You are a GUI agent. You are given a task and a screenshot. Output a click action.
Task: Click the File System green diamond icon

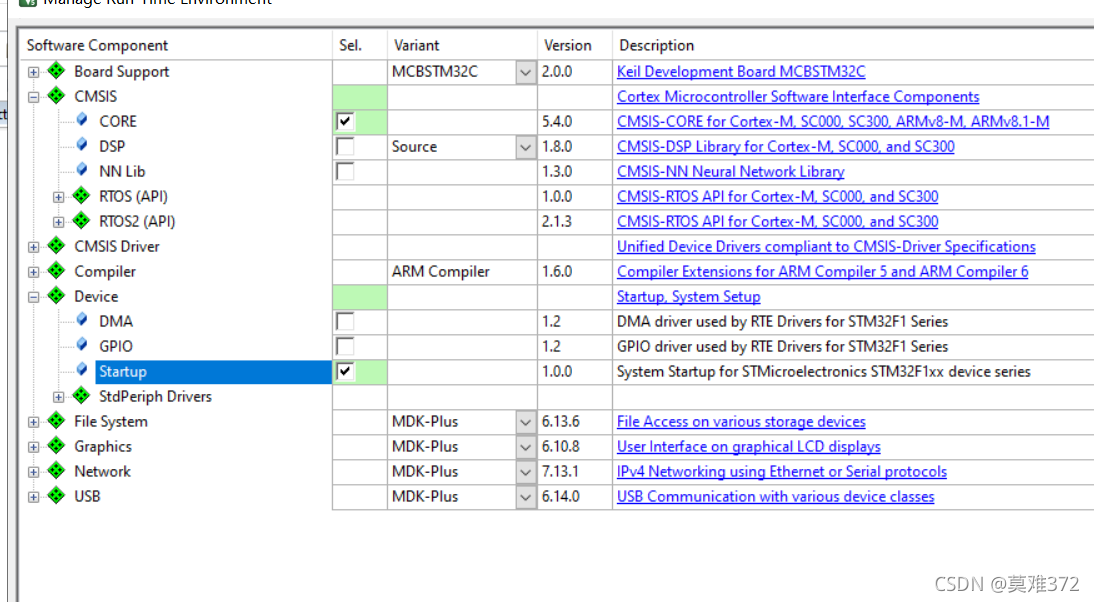57,421
